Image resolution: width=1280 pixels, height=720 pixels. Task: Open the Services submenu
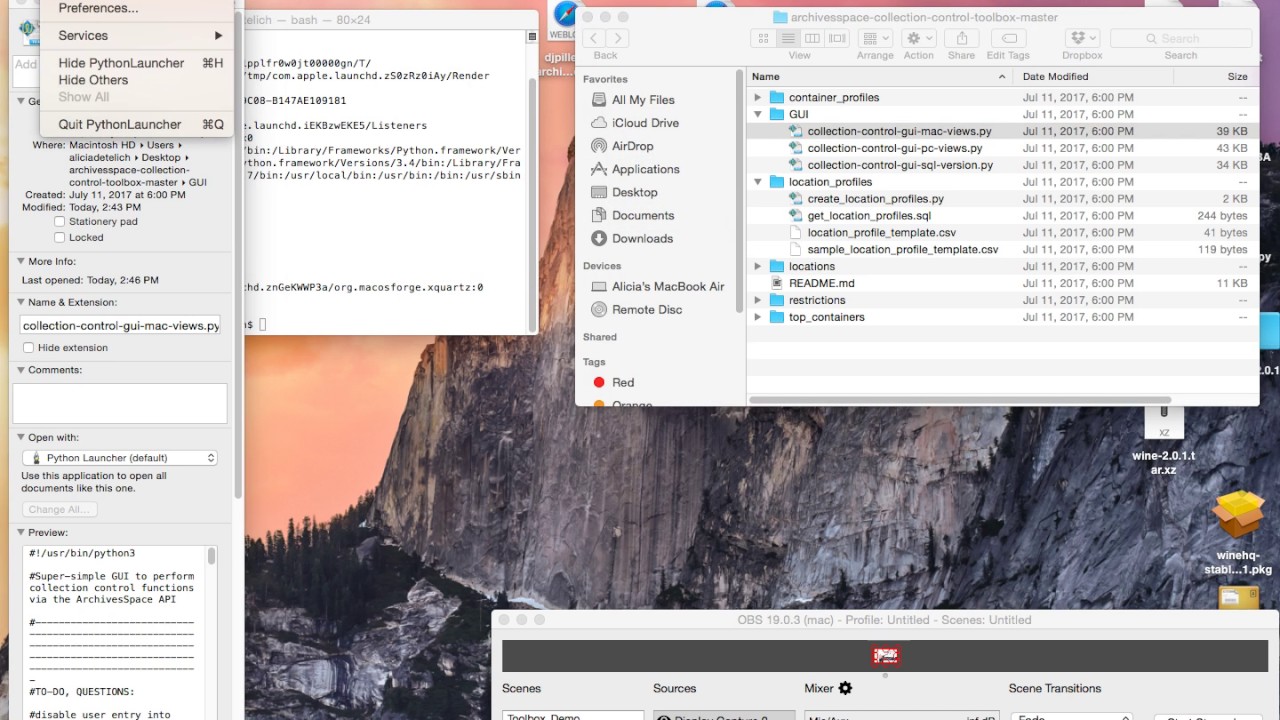click(x=136, y=35)
